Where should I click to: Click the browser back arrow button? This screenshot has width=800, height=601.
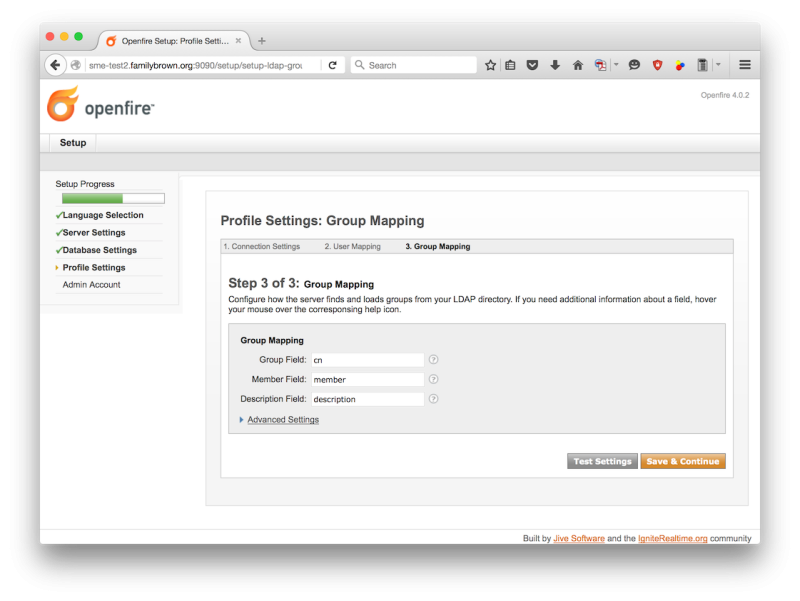[x=55, y=65]
